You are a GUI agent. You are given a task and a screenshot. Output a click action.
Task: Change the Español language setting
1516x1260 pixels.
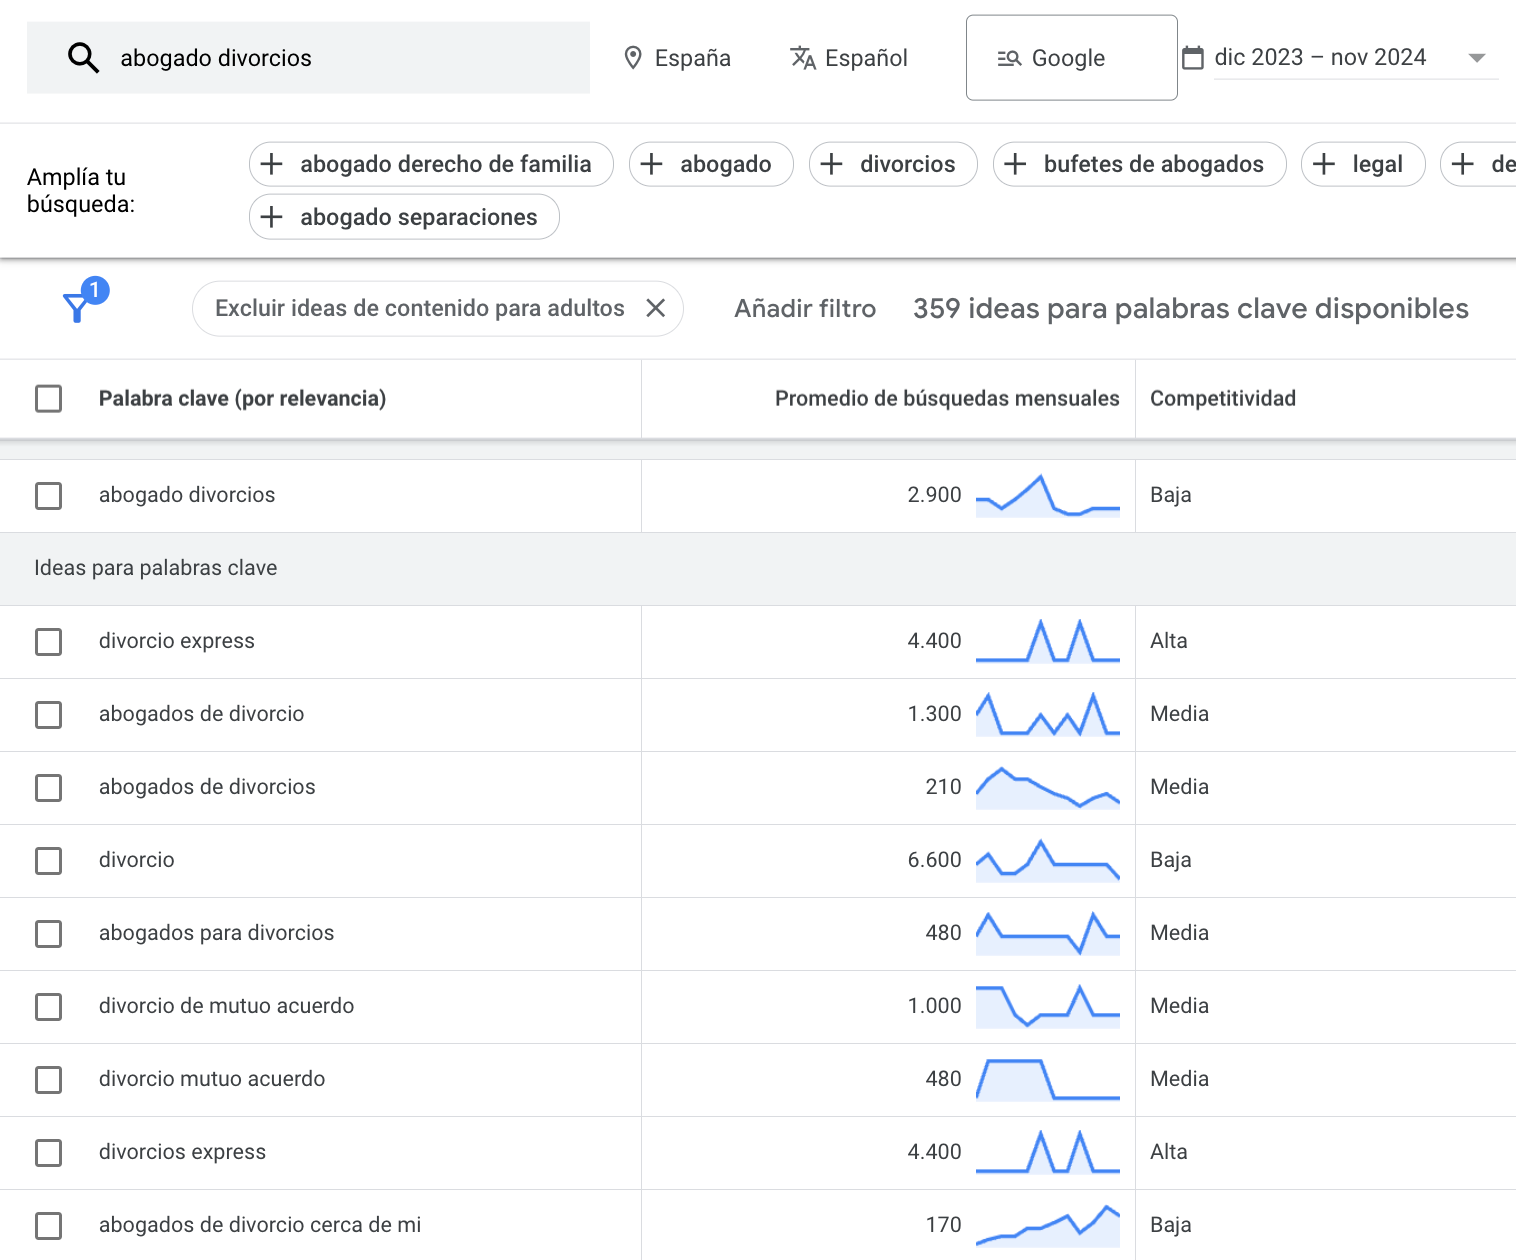[x=849, y=58]
